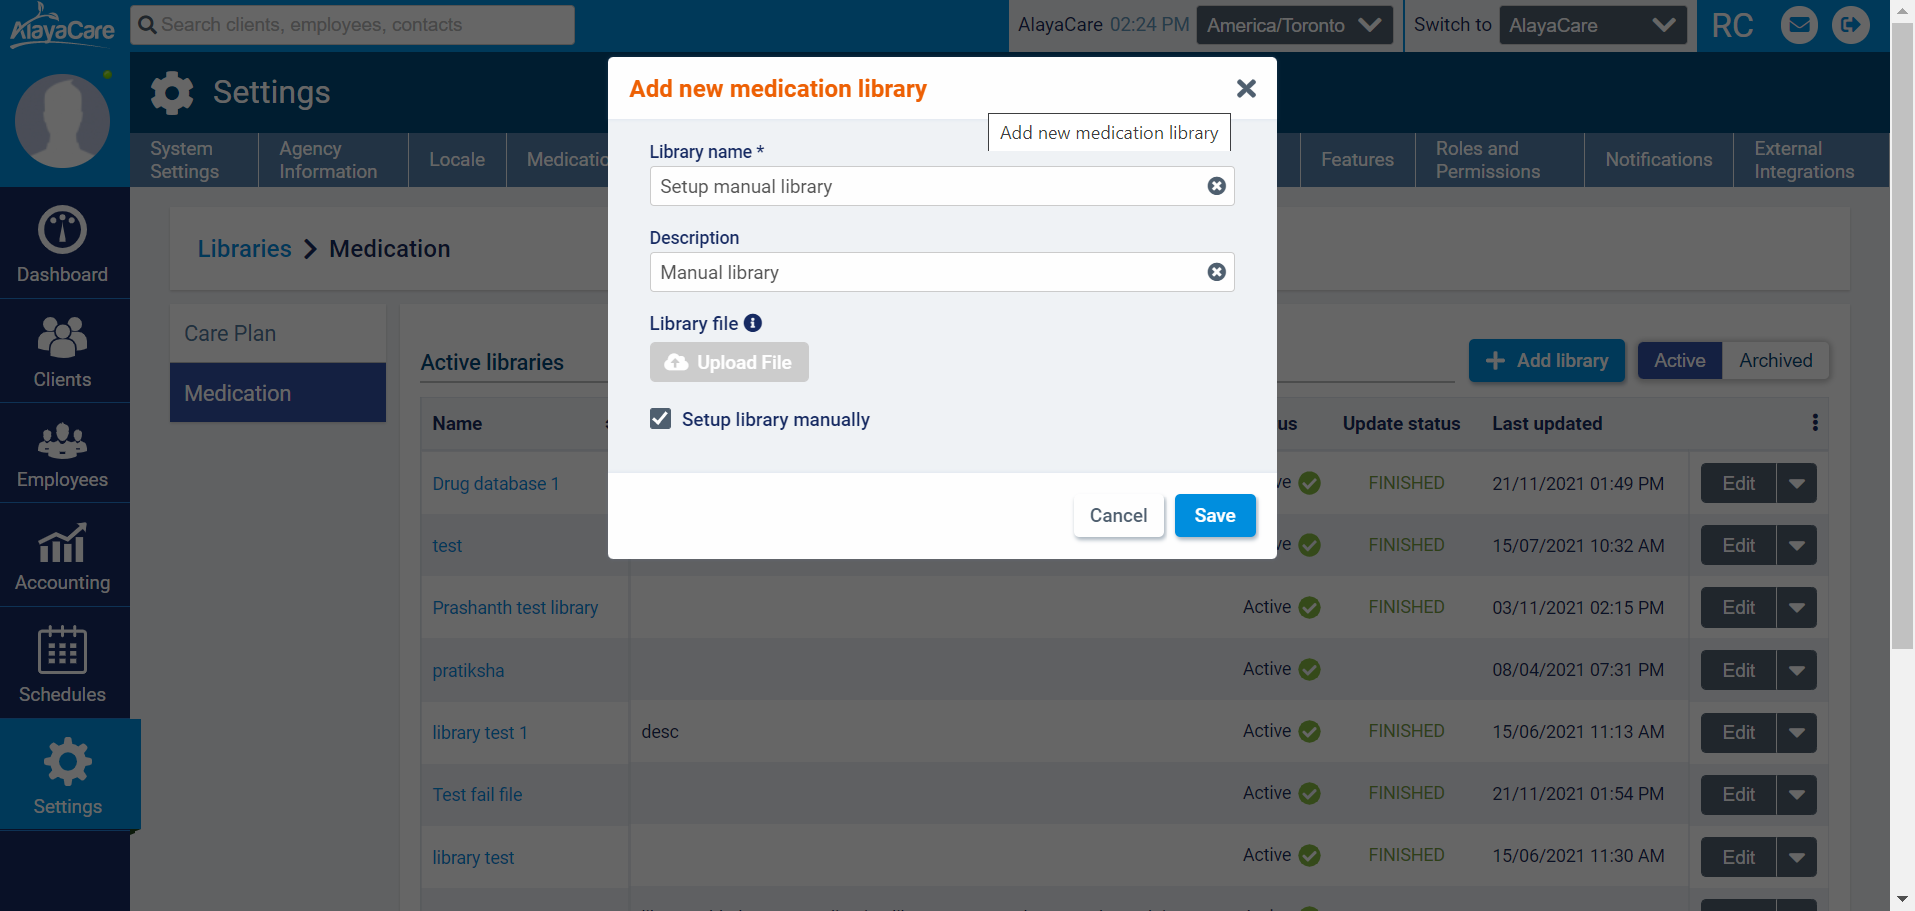Cancel the add library dialog
The height and width of the screenshot is (911, 1915).
1118,516
